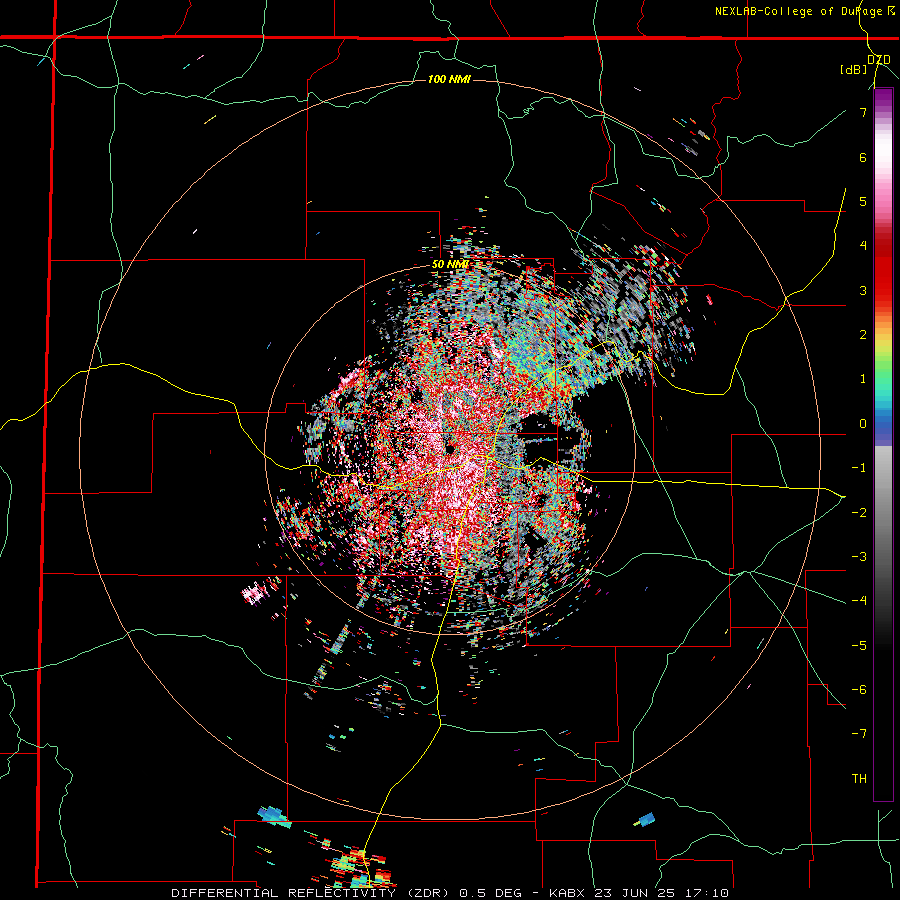The width and height of the screenshot is (900, 900).
Task: Click the 2 dB label on color scale
Action: (x=863, y=335)
